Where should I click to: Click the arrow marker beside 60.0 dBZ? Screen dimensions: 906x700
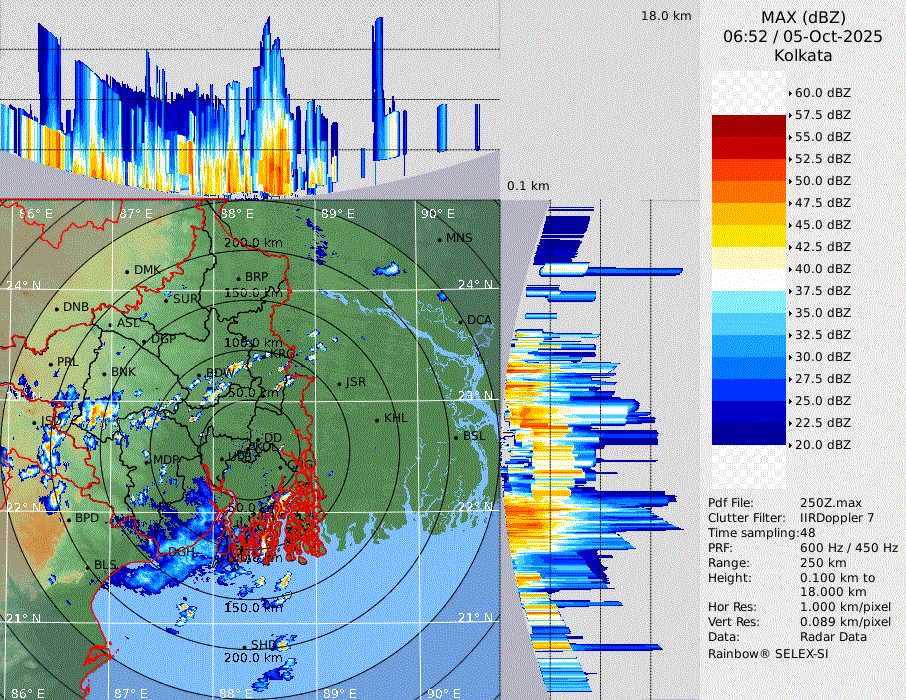tap(790, 93)
